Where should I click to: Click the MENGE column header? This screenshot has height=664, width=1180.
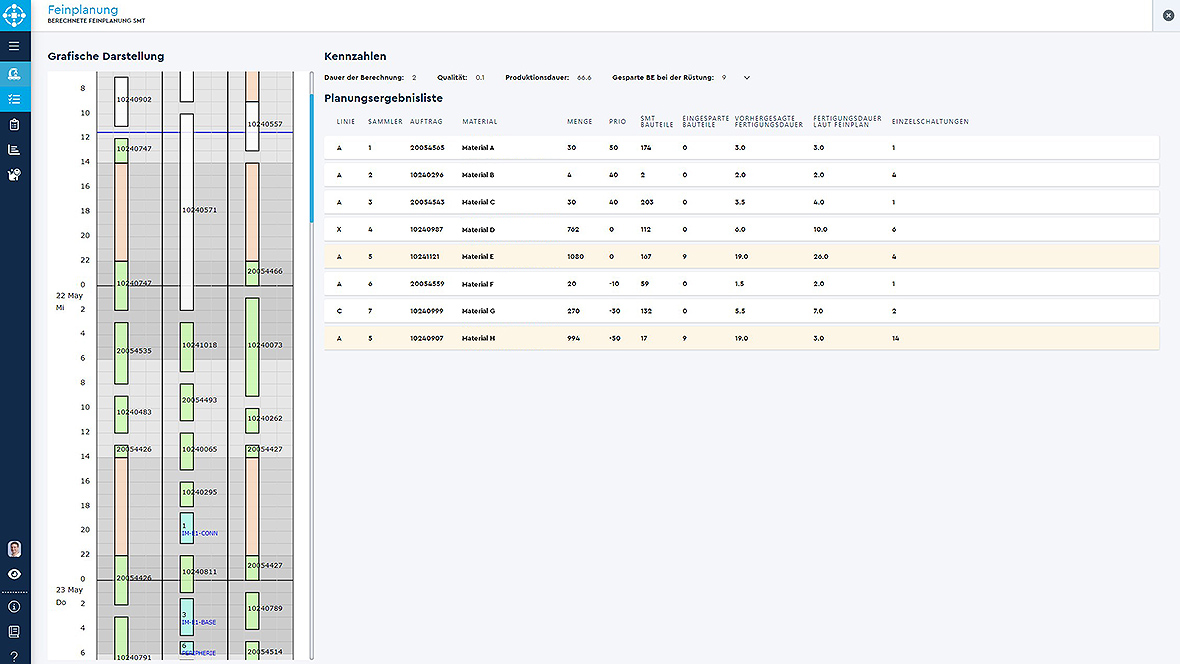click(x=579, y=121)
